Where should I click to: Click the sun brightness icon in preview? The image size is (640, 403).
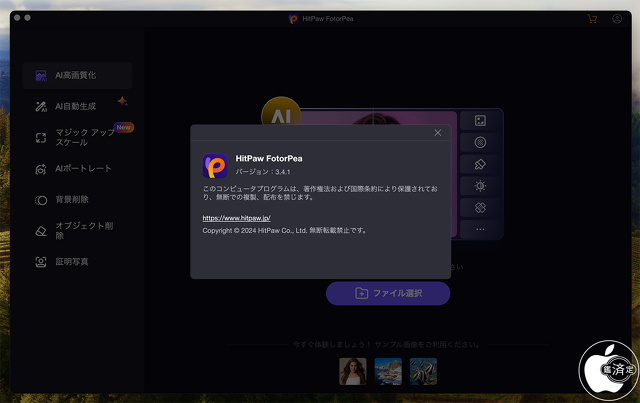[x=480, y=186]
